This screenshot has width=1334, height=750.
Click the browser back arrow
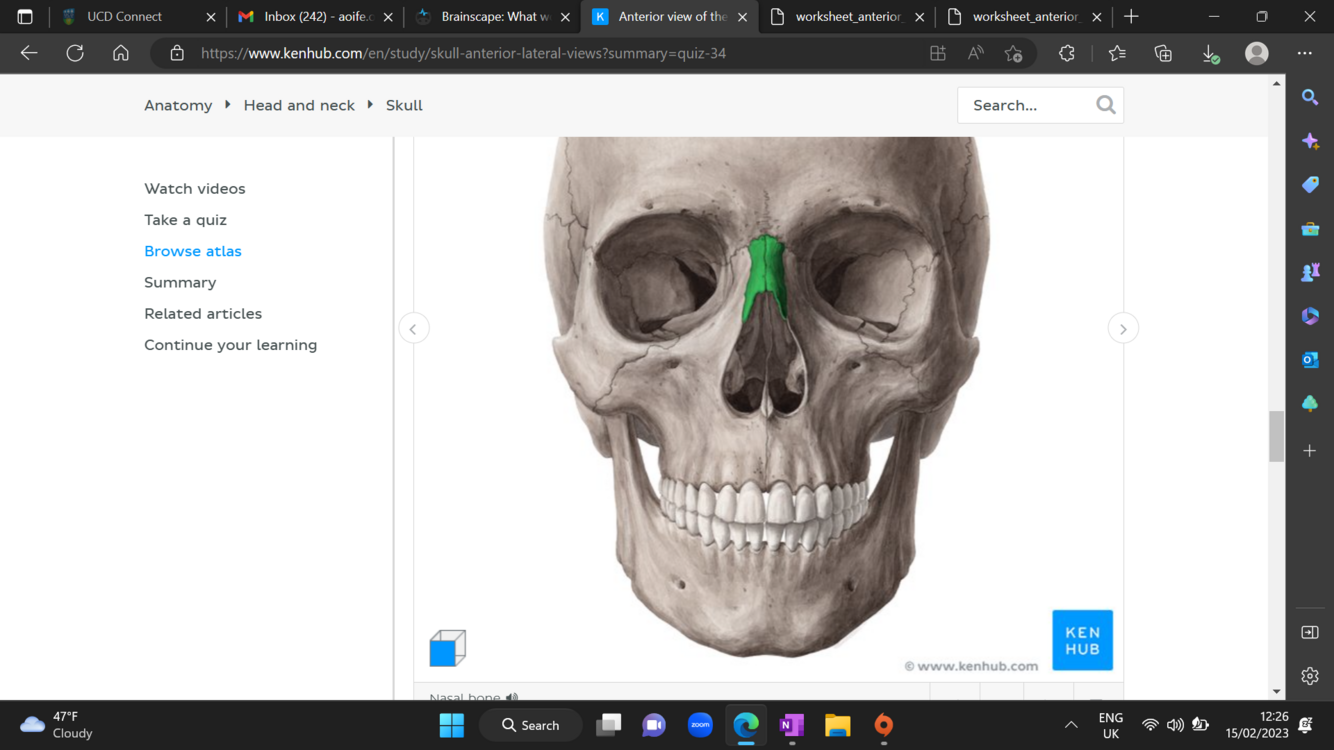coord(29,53)
